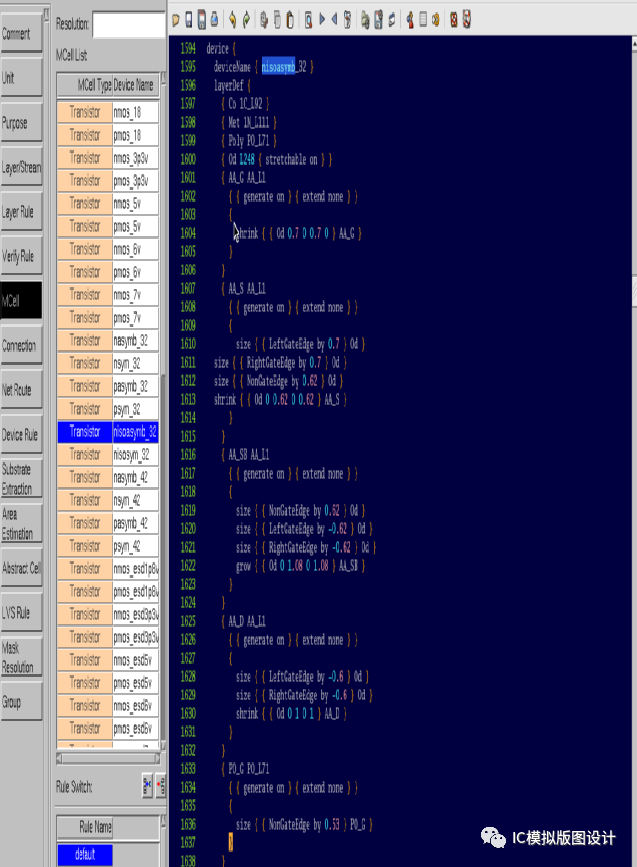Open the Abstract Cell section

[x=21, y=568]
